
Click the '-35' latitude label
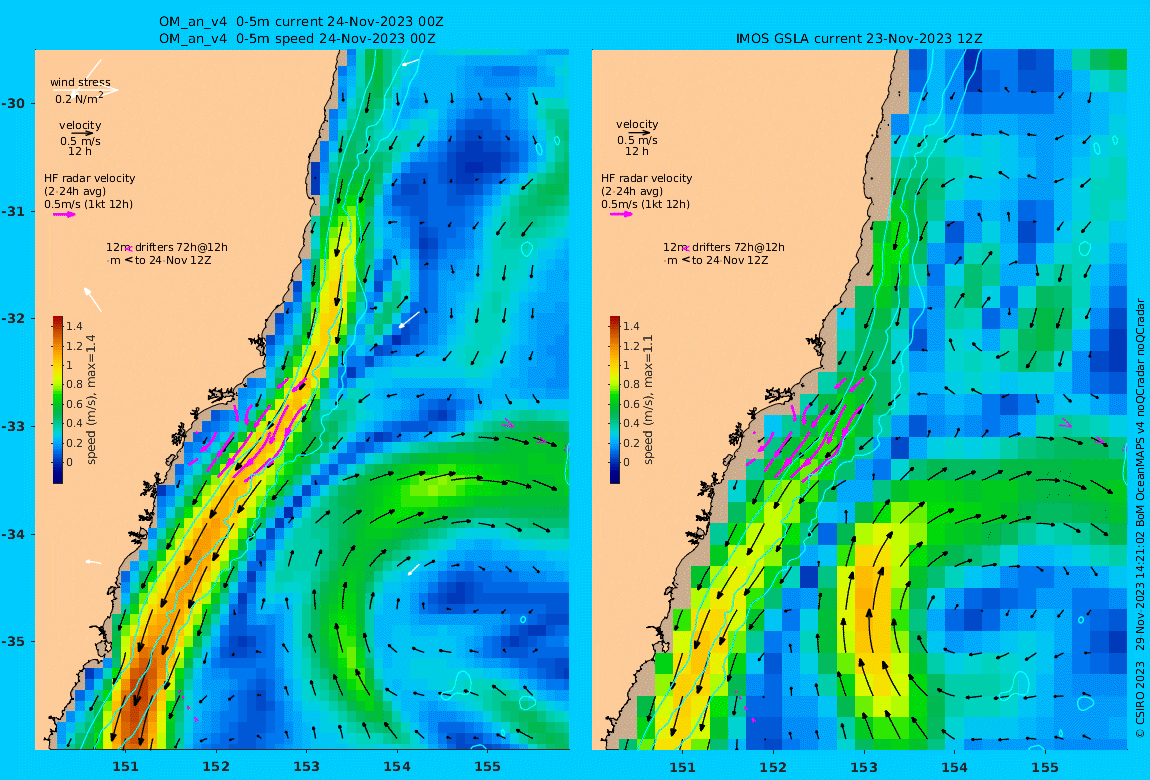click(14, 641)
